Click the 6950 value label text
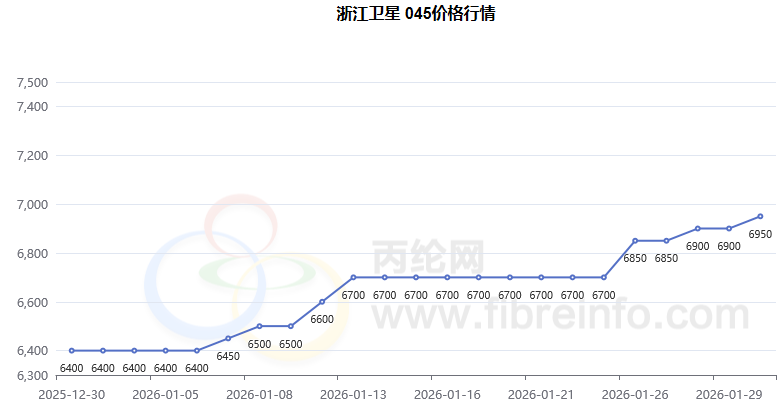 coord(760,234)
